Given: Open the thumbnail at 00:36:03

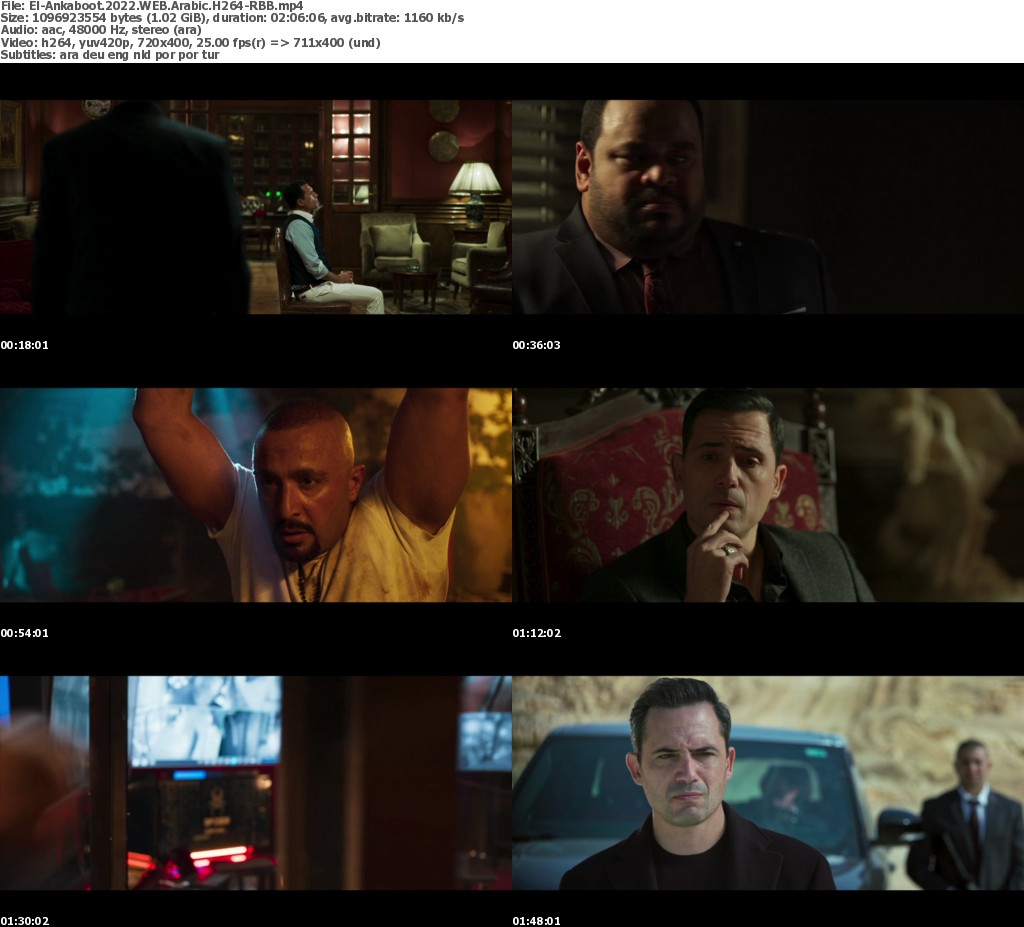Looking at the screenshot, I should click(768, 207).
